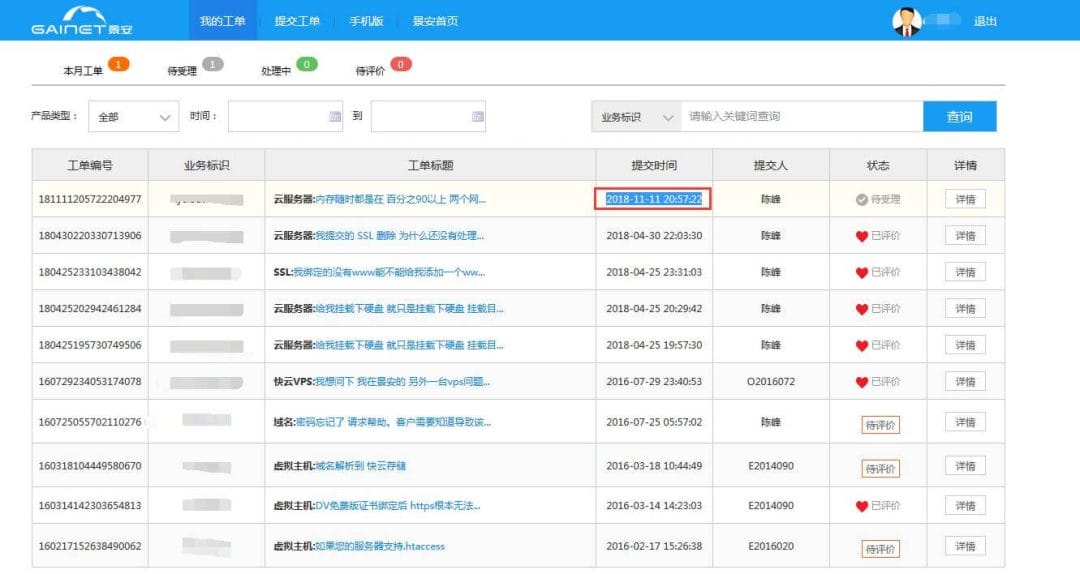Click 详情 for ticket 181111205722204977
The image size is (1080, 574).
[964, 199]
